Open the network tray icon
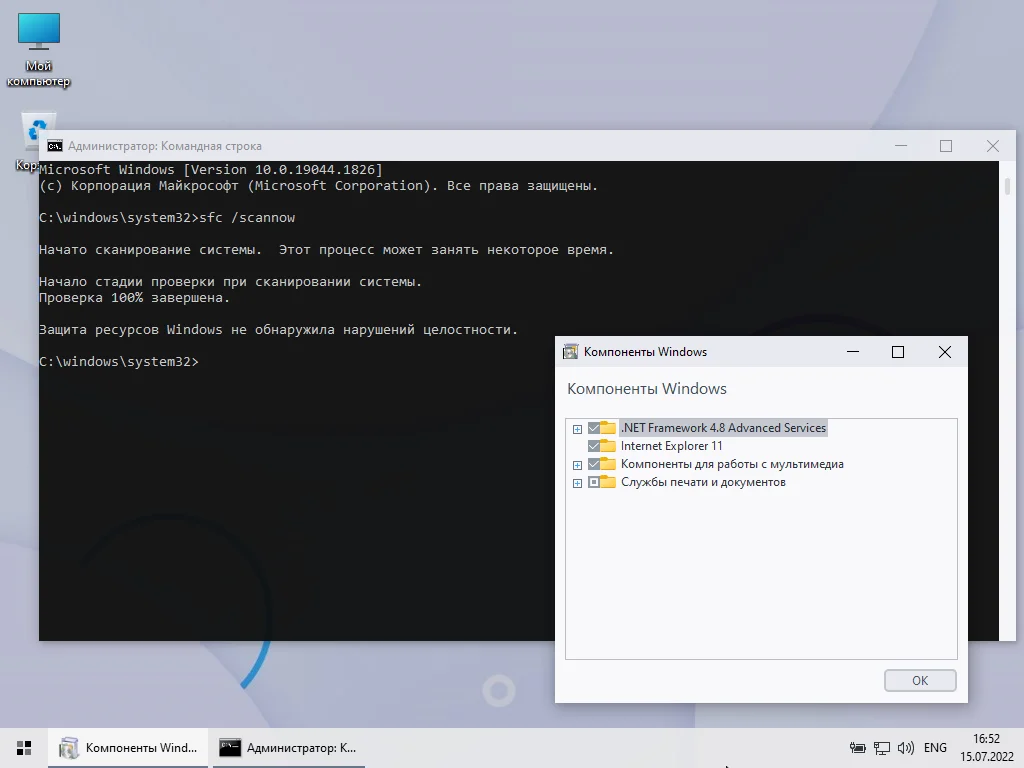Screen dimensions: 1024x768 (882, 748)
